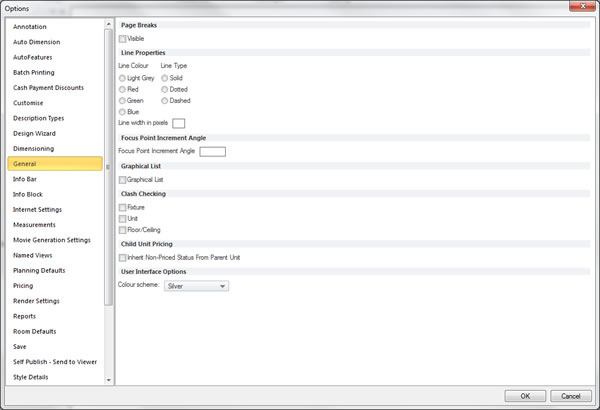Enable Fixture clash checking
600x410 pixels.
pyautogui.click(x=123, y=207)
